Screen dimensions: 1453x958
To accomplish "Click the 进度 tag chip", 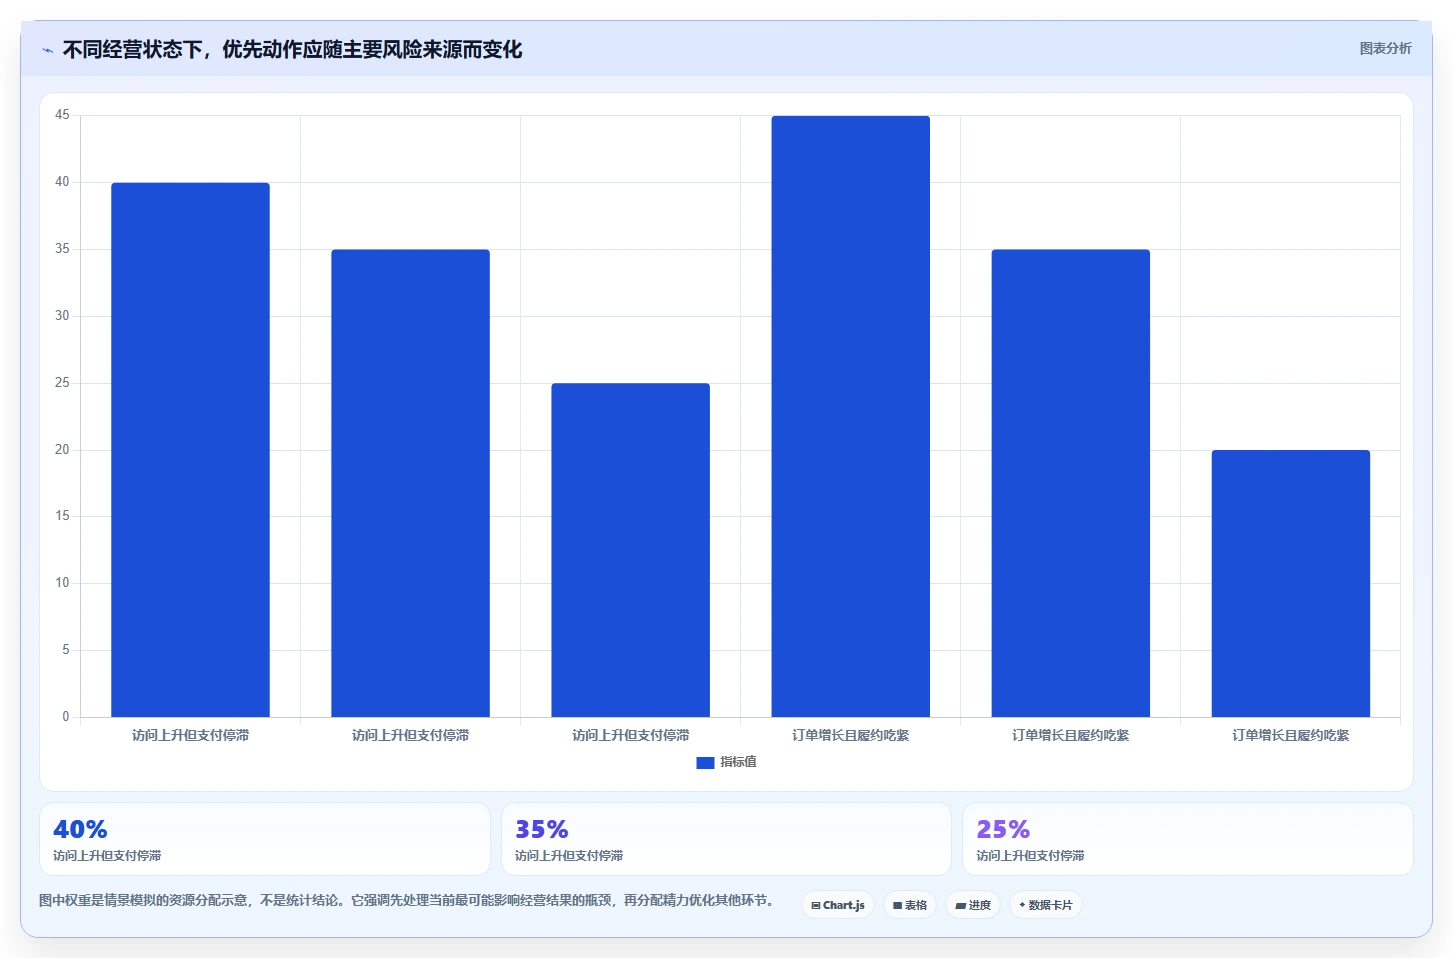I will (x=973, y=905).
